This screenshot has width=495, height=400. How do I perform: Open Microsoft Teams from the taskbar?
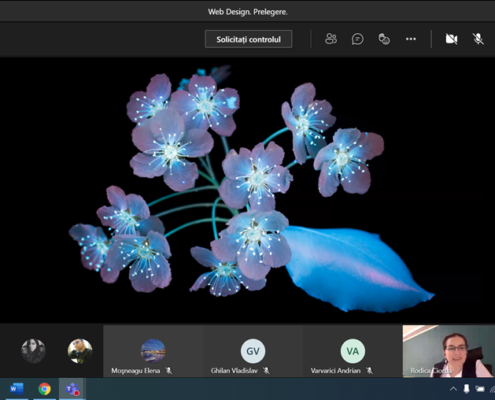coord(72,389)
